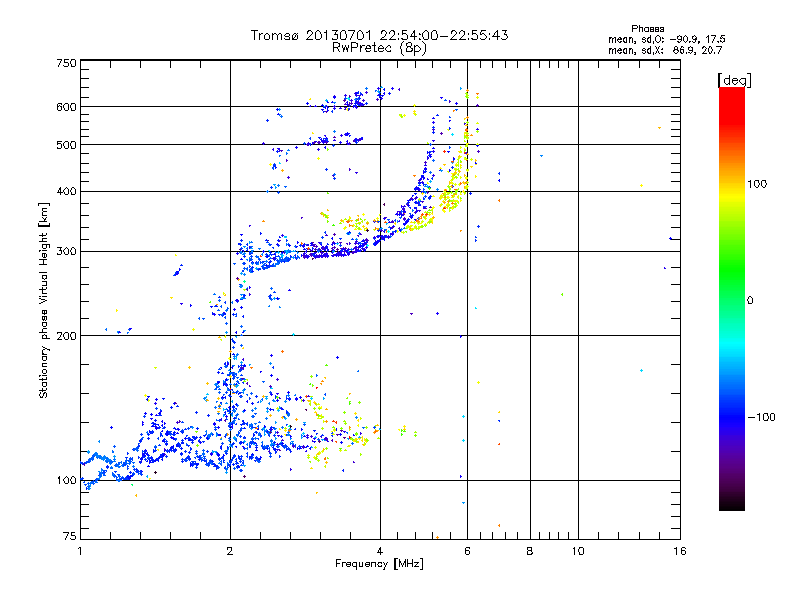This screenshot has width=800, height=600.
Task: Click the '200' y-axis tick label
Action: click(66, 336)
